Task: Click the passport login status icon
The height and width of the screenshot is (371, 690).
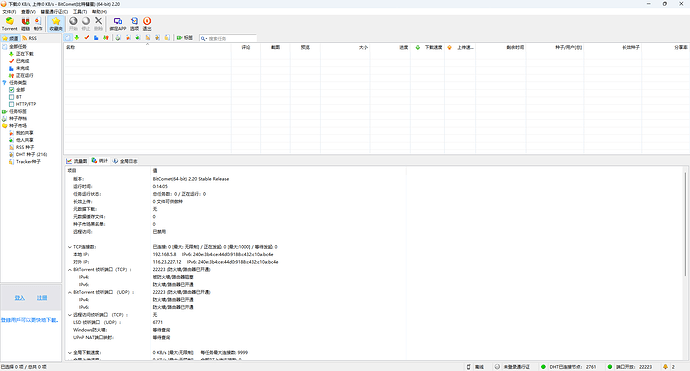Action: click(497, 367)
